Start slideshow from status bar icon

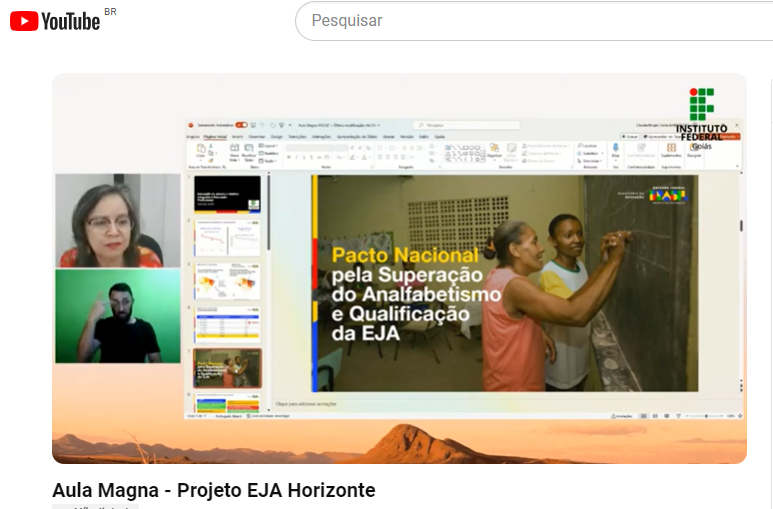(680, 415)
